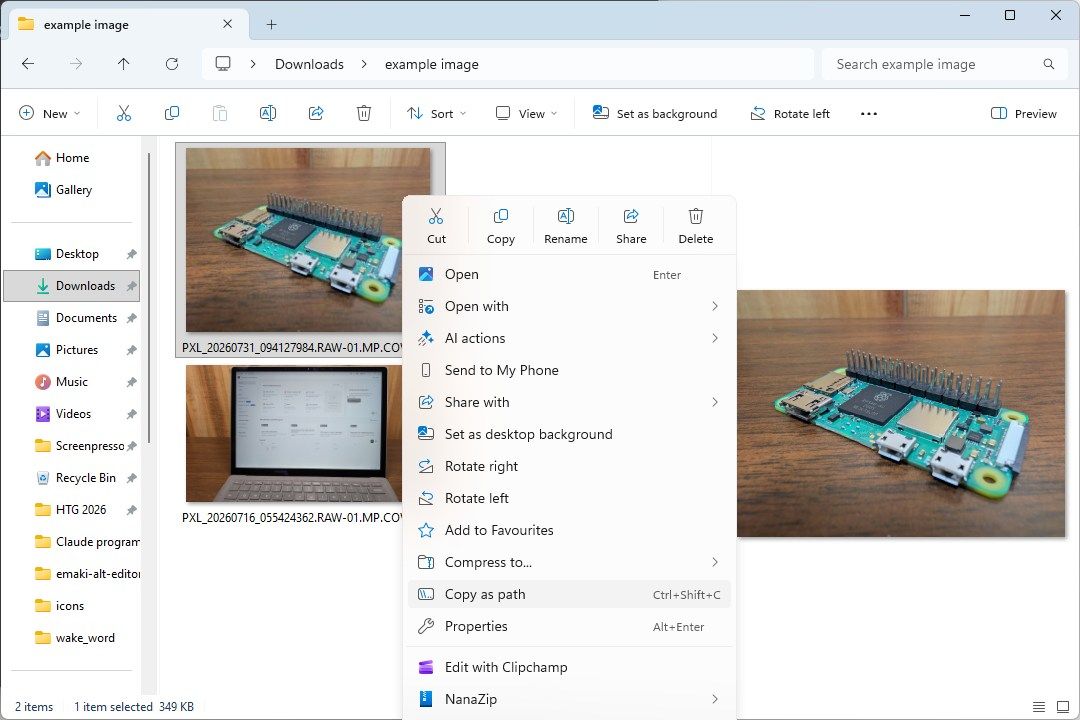Image resolution: width=1080 pixels, height=720 pixels.
Task: Go back with the back arrow
Action: click(28, 64)
